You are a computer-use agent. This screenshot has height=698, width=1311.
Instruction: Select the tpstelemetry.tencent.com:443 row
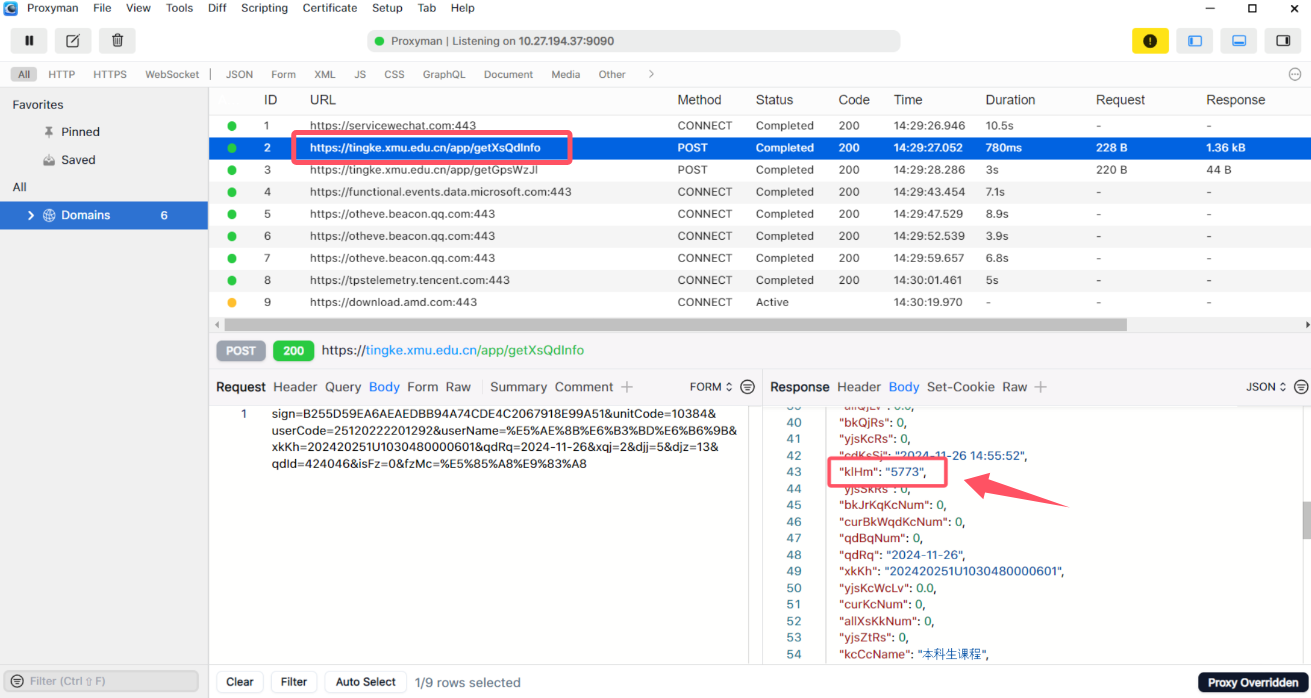click(x=760, y=280)
